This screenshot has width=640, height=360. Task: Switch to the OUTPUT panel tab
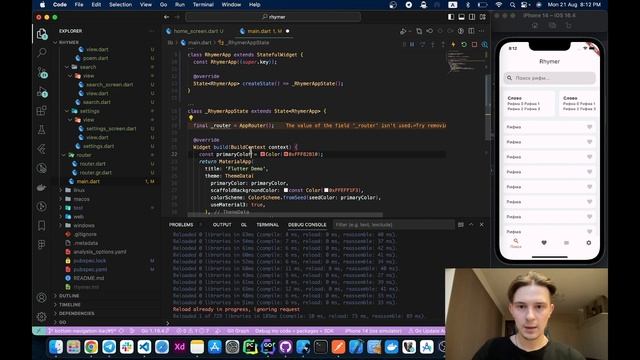coord(222,225)
